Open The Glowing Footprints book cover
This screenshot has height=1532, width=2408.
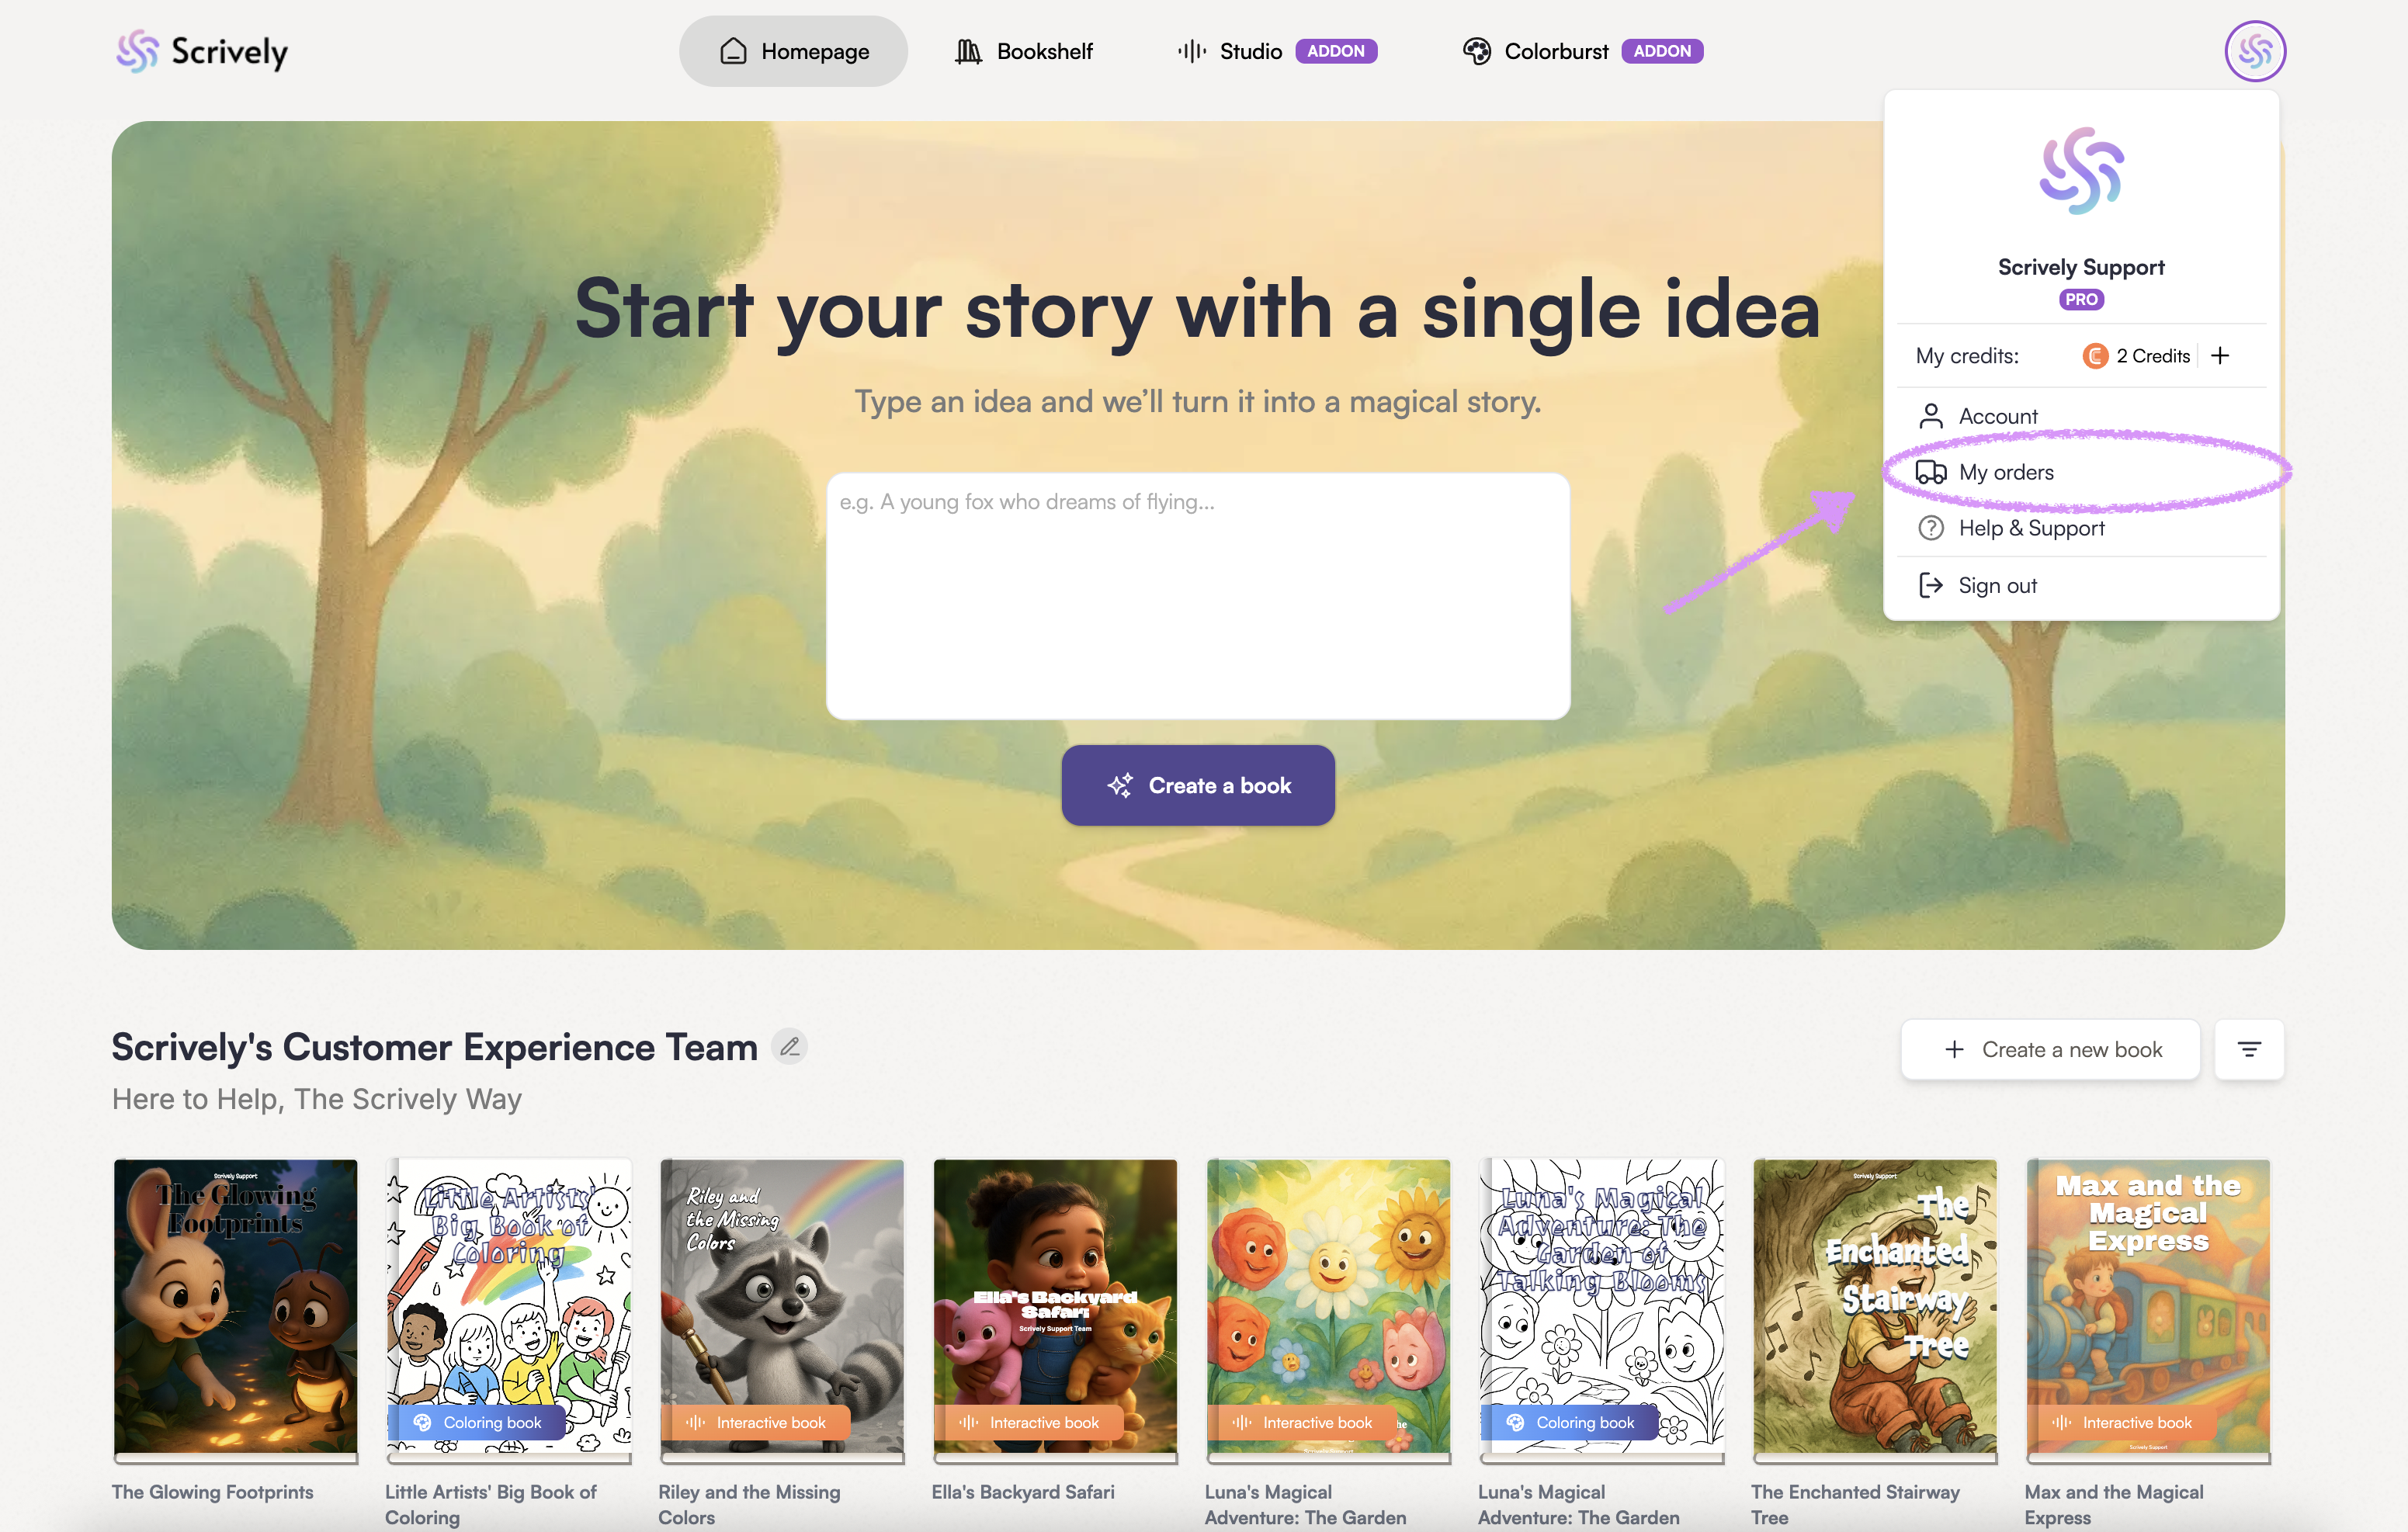coord(235,1309)
